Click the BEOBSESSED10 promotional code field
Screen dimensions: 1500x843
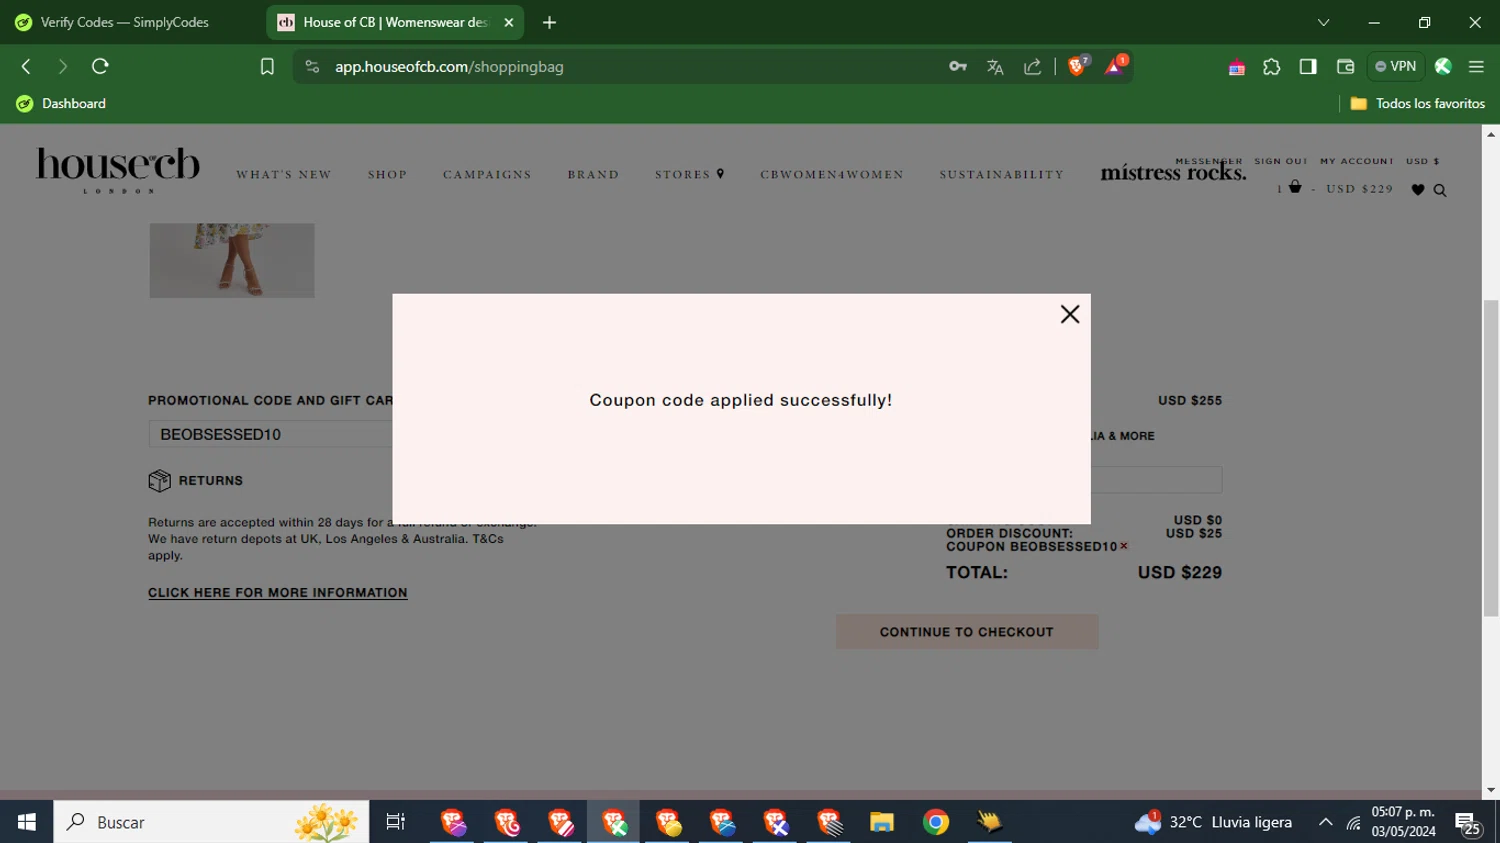[x=270, y=434]
